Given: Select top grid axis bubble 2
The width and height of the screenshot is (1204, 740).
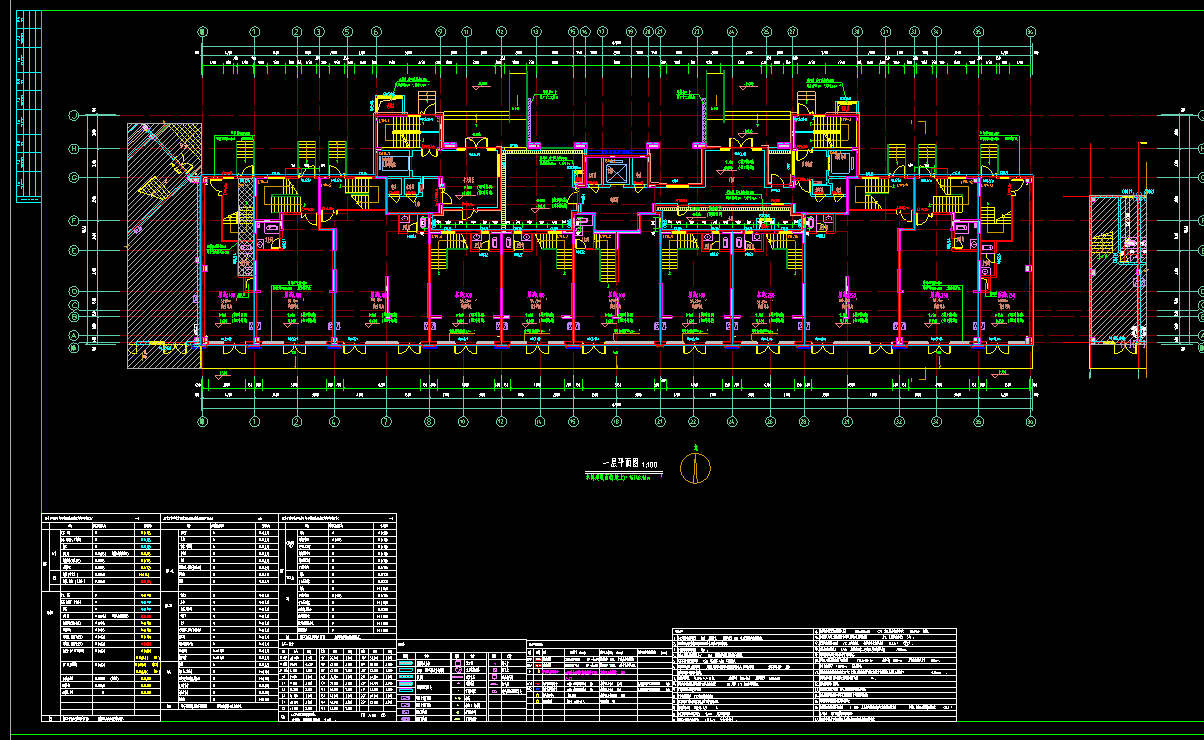Looking at the screenshot, I should (297, 32).
